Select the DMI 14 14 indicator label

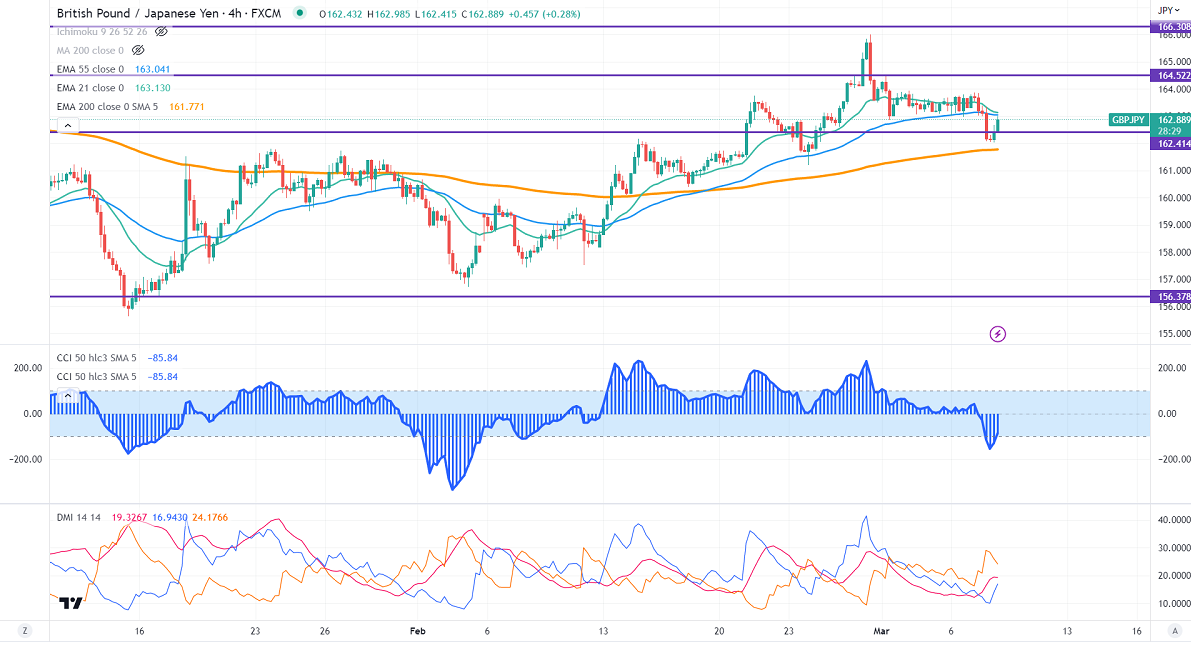click(x=79, y=517)
